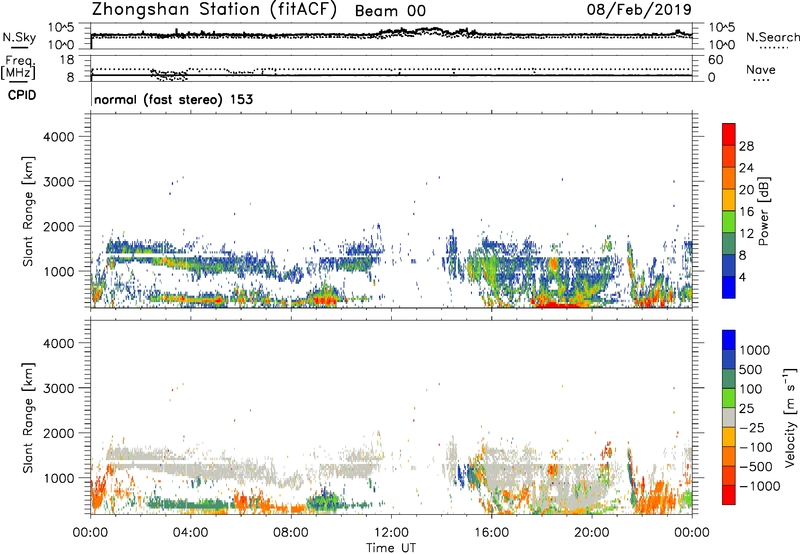This screenshot has width=800, height=554.
Task: Click the 'CPID' label
Action: click(x=21, y=95)
